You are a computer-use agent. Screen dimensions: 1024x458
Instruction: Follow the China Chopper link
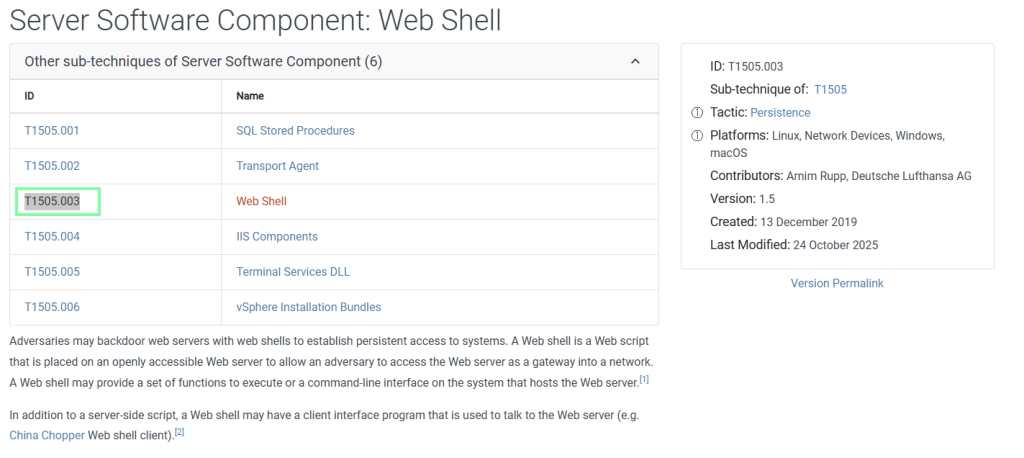click(x=47, y=435)
